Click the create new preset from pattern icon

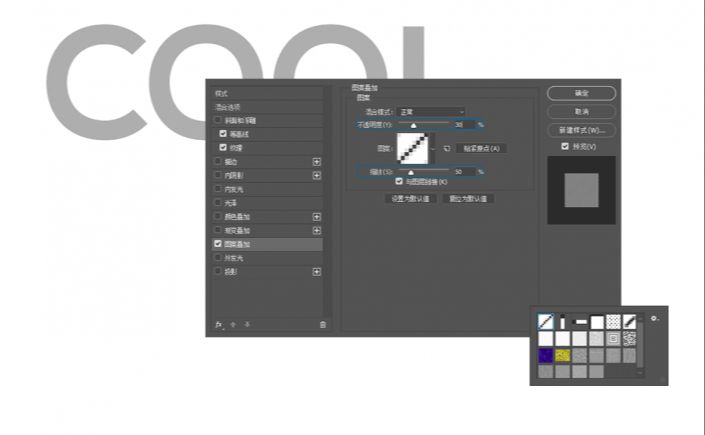pyautogui.click(x=446, y=148)
